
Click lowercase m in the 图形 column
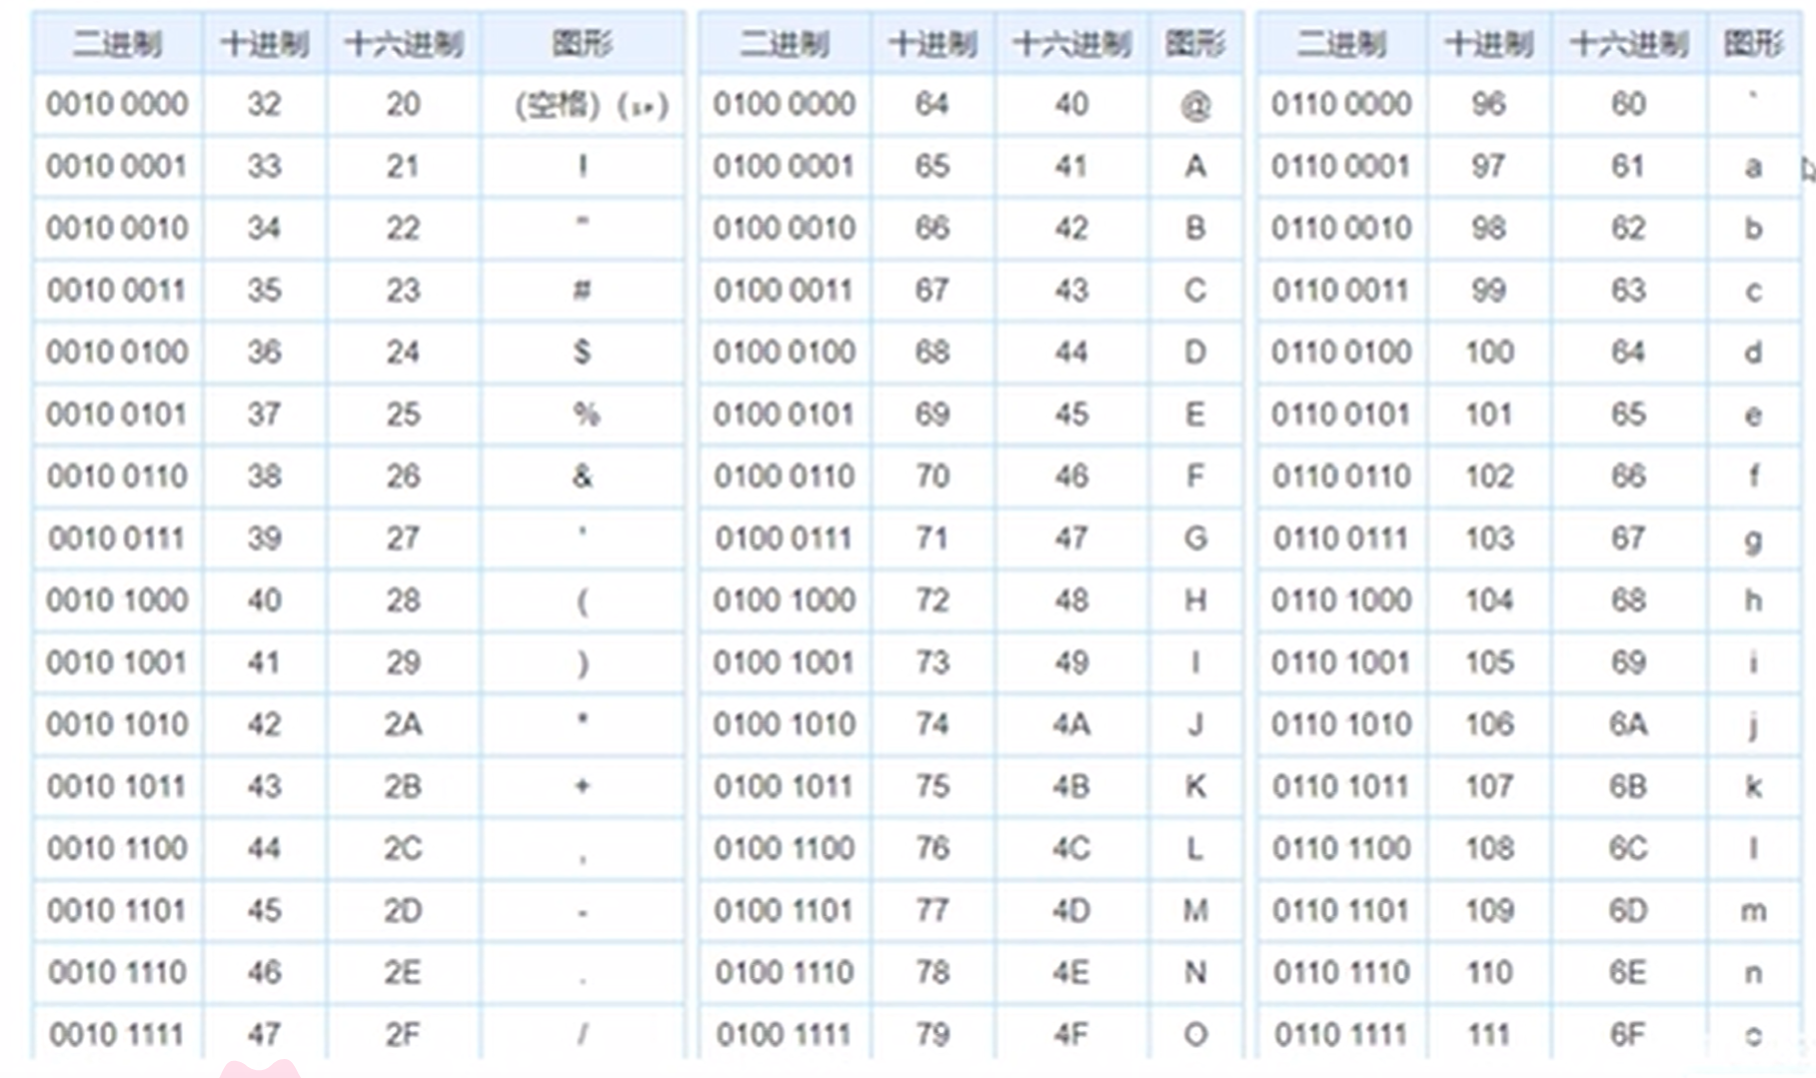pyautogui.click(x=1753, y=911)
